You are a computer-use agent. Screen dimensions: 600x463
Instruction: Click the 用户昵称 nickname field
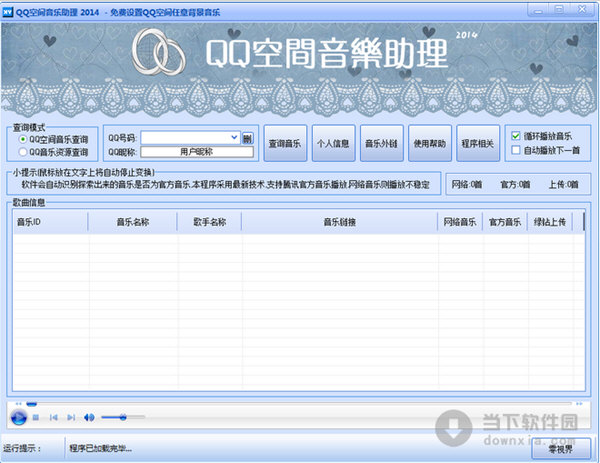click(x=197, y=152)
